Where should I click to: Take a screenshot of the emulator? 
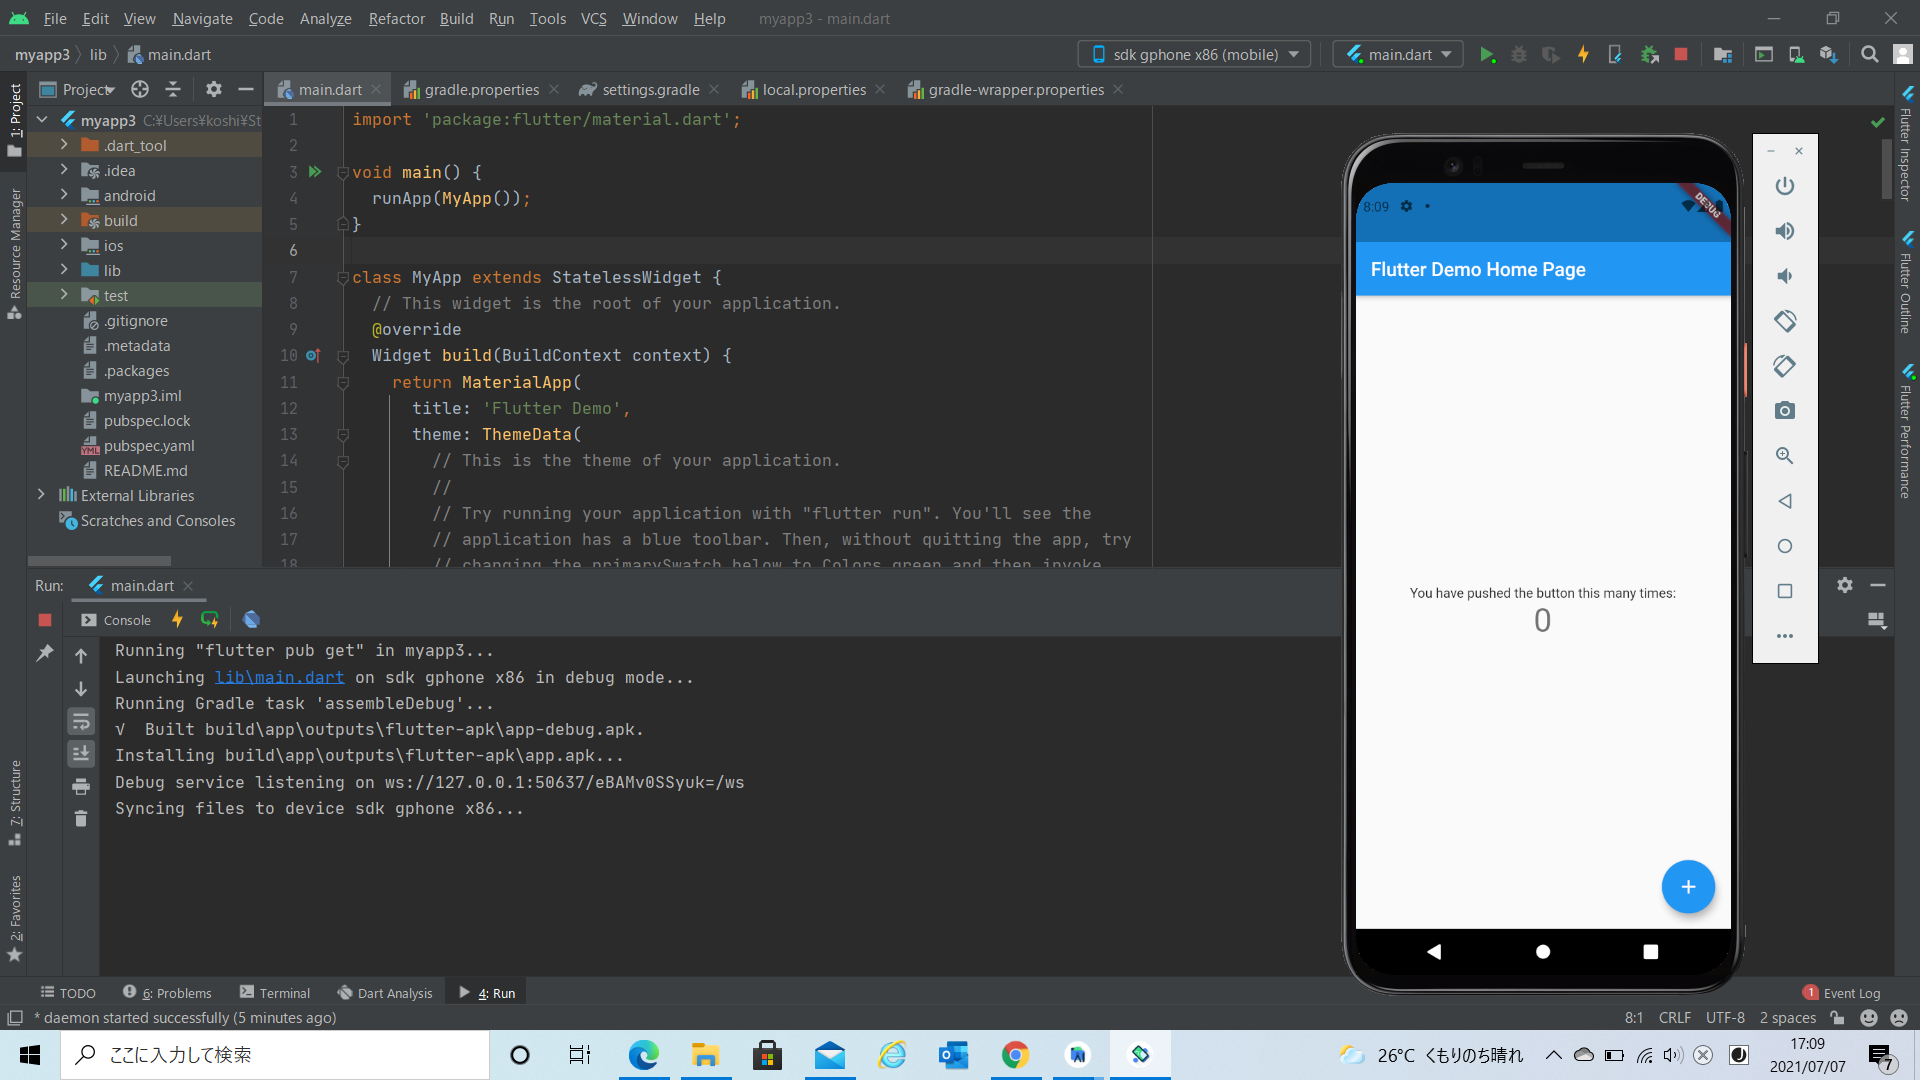1786,410
